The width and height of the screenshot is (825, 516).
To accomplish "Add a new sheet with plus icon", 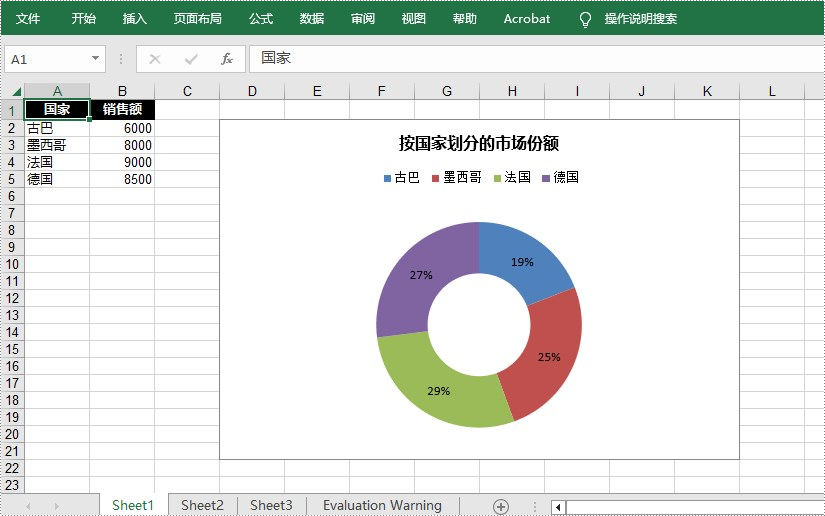I will tap(501, 507).
